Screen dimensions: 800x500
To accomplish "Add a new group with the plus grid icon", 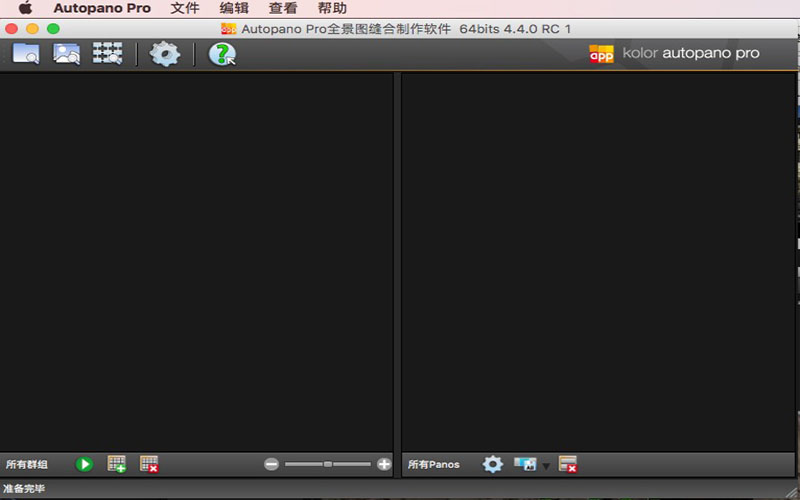I will [117, 464].
